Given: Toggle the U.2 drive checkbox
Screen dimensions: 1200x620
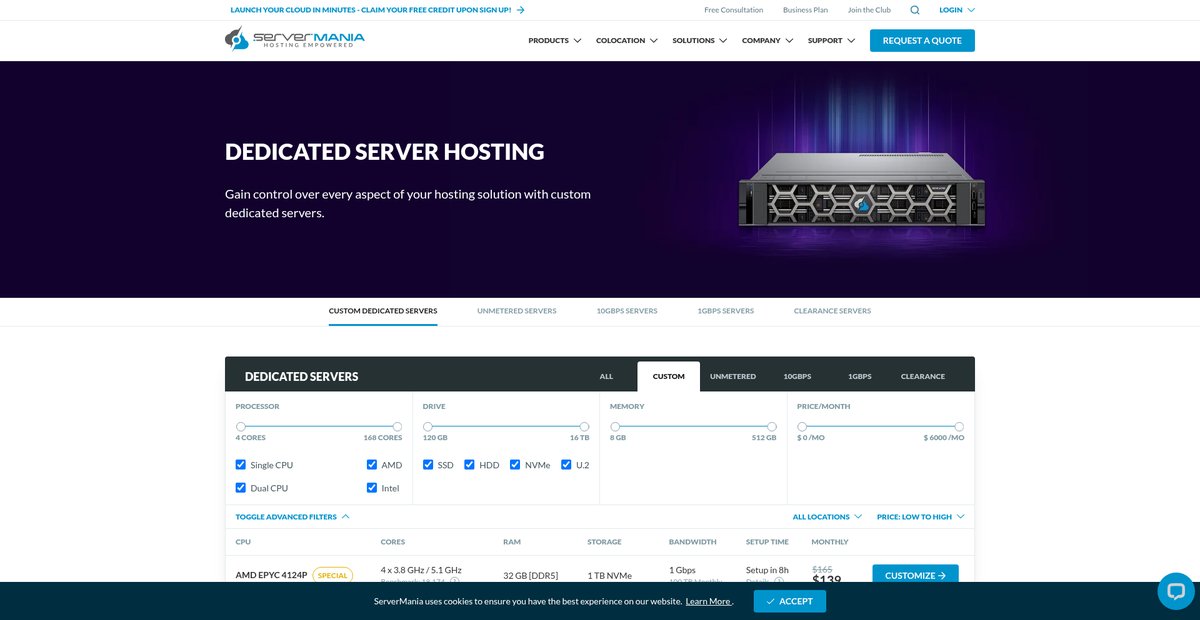Looking at the screenshot, I should (566, 465).
